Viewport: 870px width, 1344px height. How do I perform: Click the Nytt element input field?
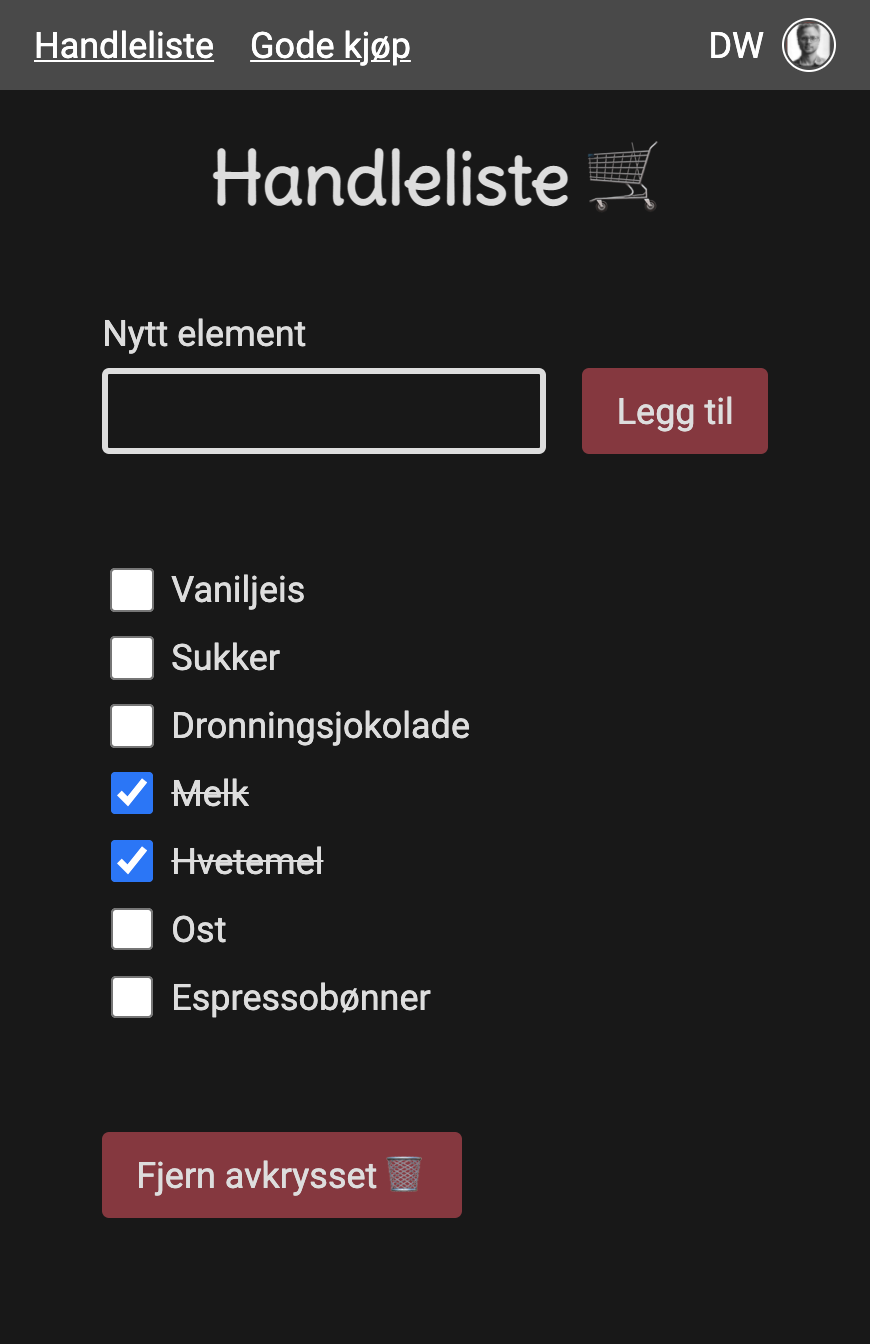point(323,410)
